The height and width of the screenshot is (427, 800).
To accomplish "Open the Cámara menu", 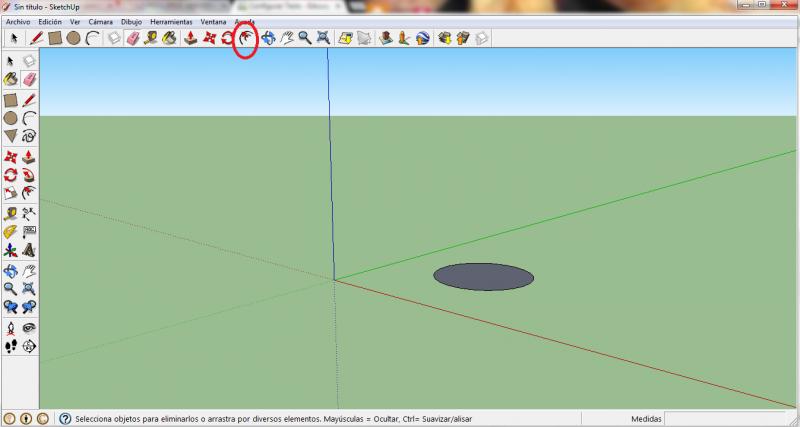I will pos(100,21).
